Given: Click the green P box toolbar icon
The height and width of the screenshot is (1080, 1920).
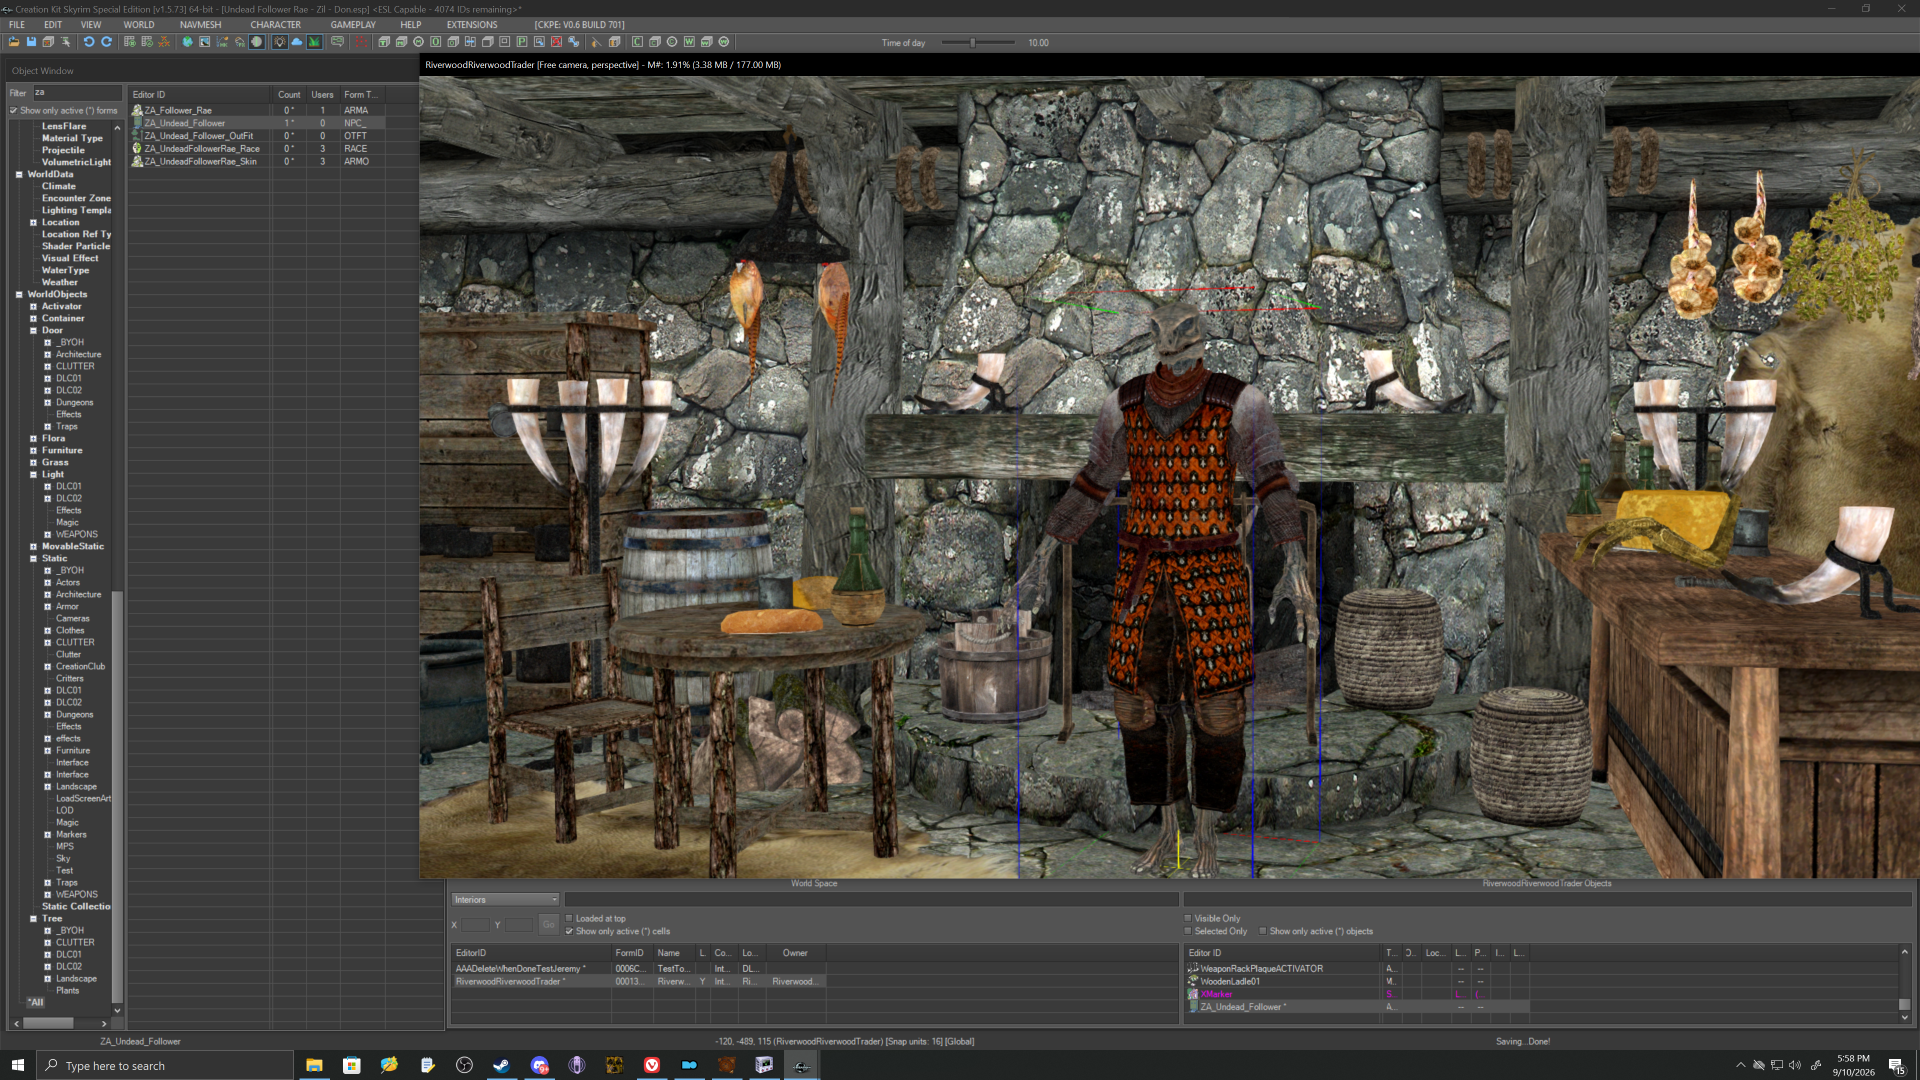Looking at the screenshot, I should [522, 42].
